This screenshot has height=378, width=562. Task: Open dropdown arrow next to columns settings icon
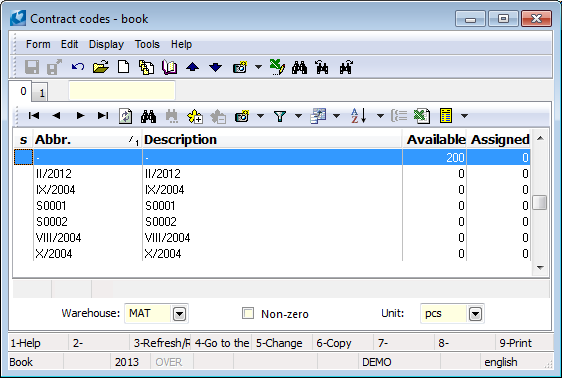(x=337, y=116)
